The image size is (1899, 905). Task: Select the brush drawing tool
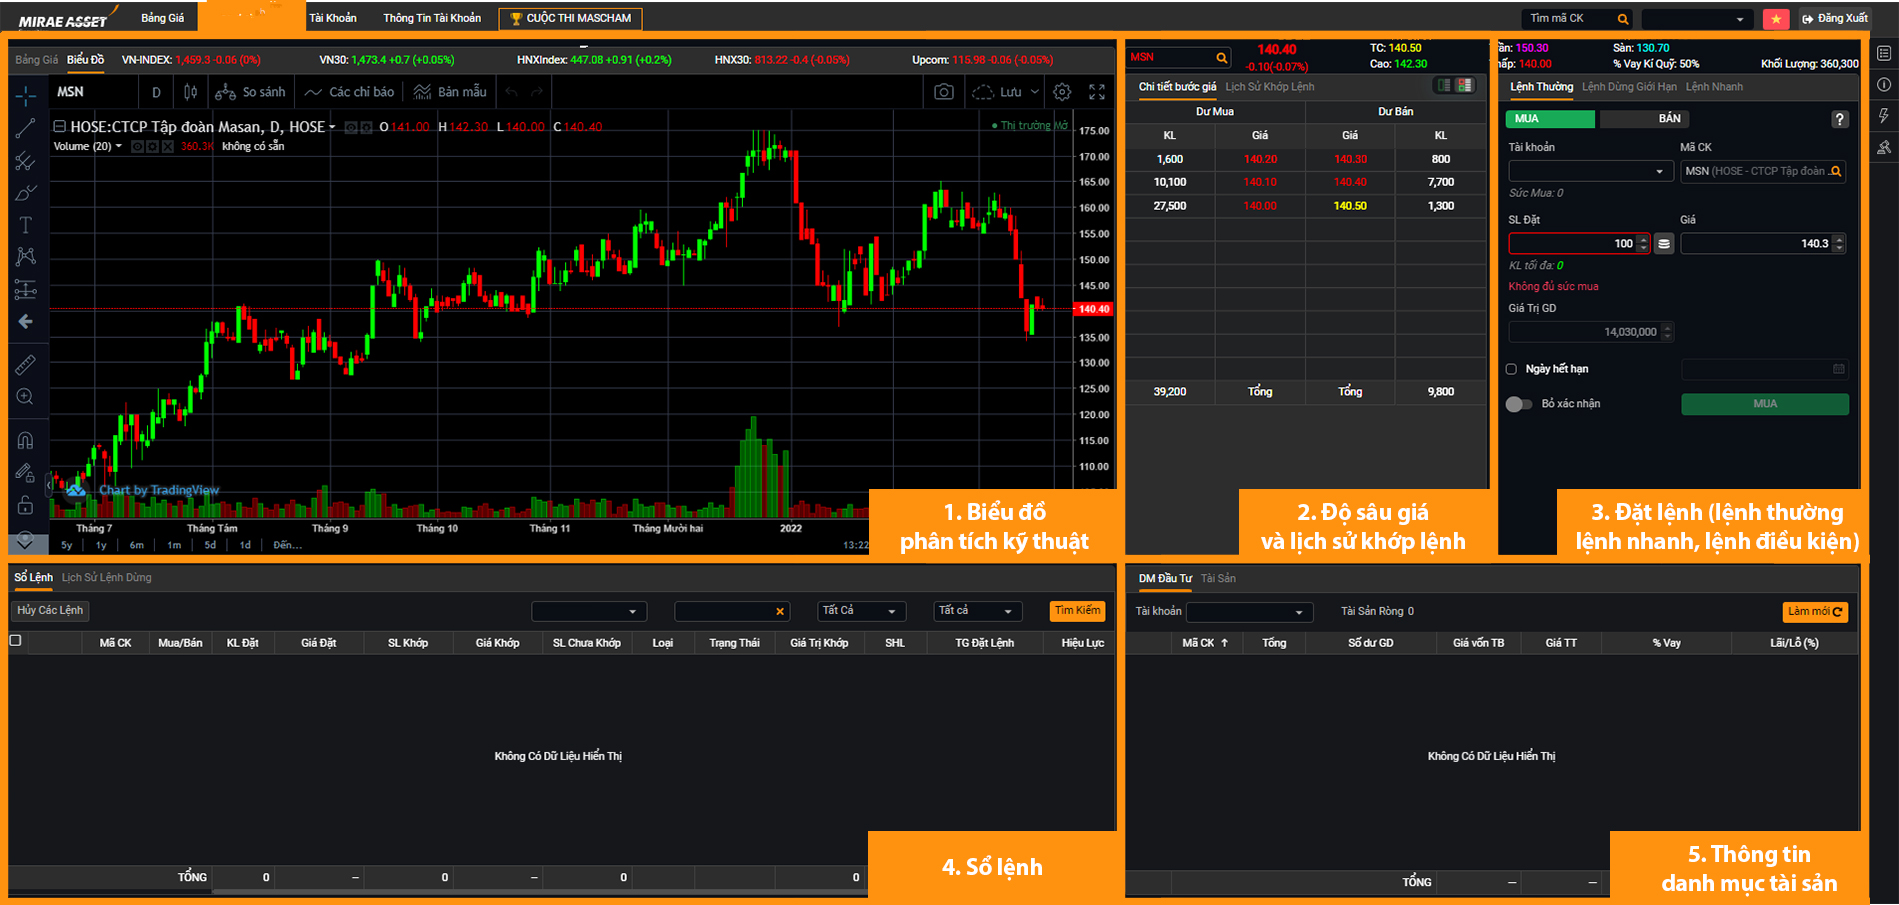coord(24,193)
